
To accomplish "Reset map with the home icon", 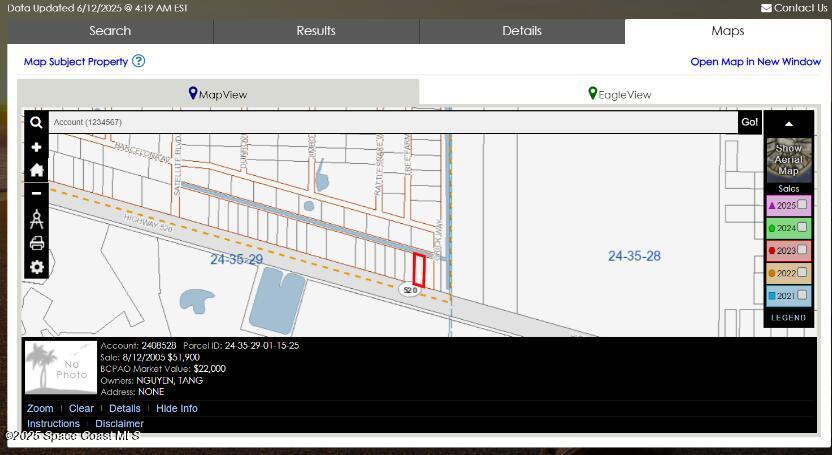I will [x=36, y=170].
